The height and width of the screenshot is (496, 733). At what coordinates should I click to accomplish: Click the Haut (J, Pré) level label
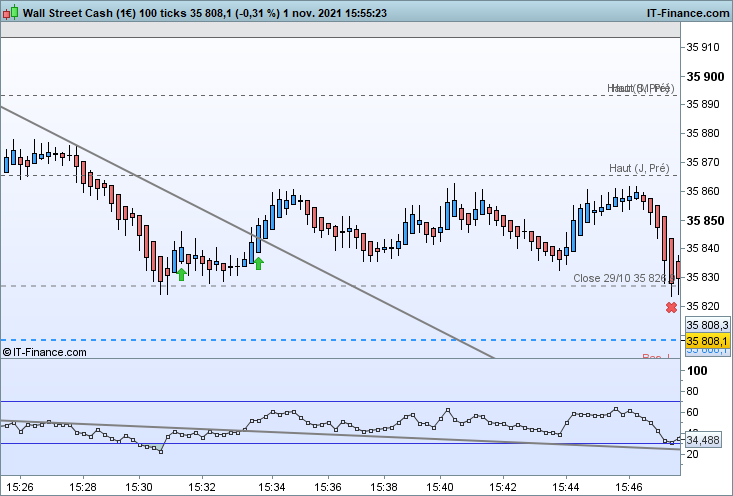click(x=639, y=168)
